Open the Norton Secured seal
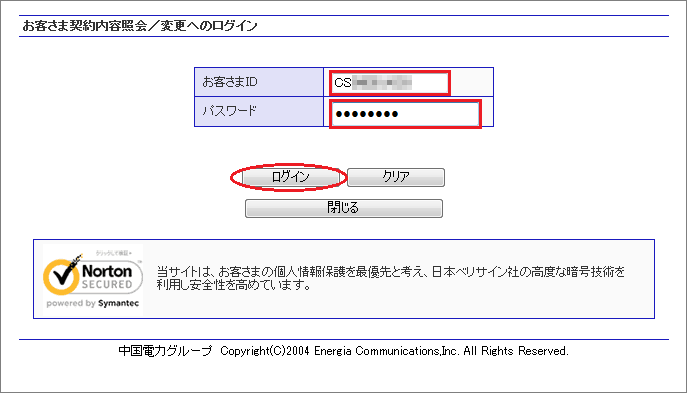The image size is (687, 393). click(x=92, y=279)
